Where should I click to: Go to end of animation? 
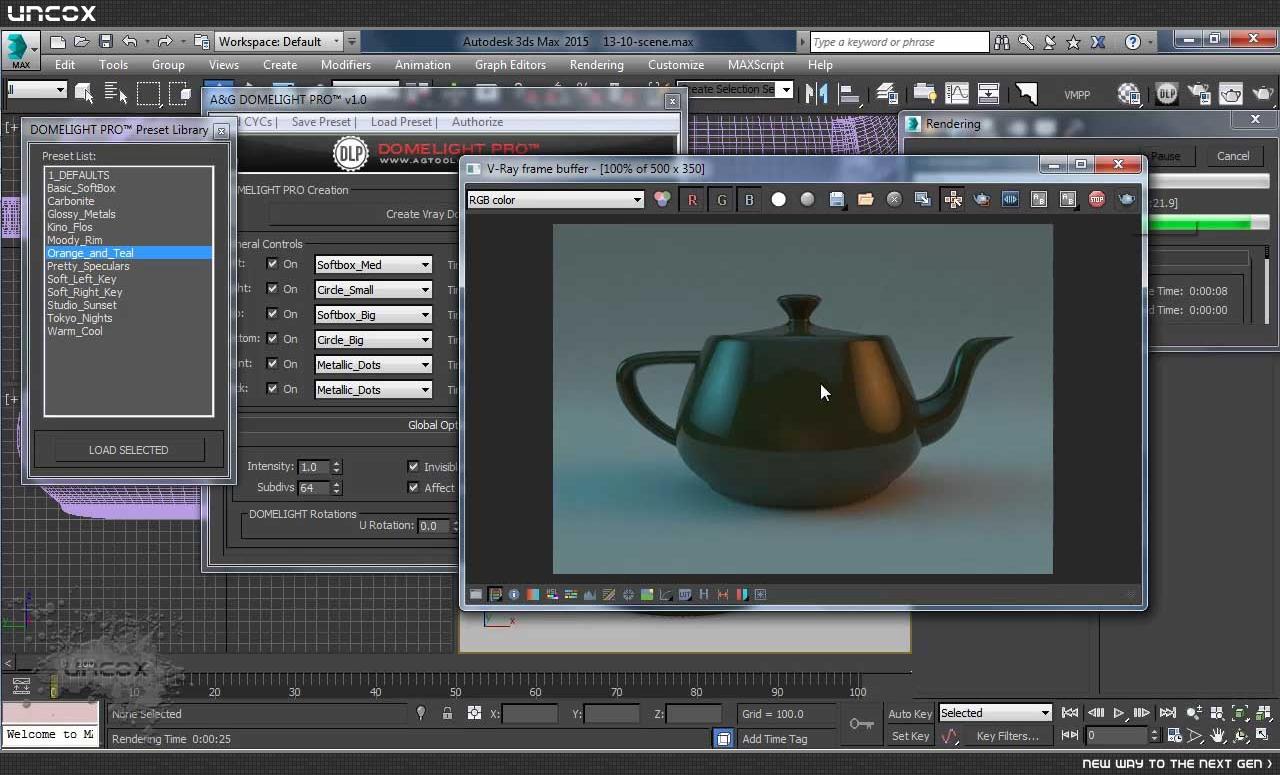1166,714
